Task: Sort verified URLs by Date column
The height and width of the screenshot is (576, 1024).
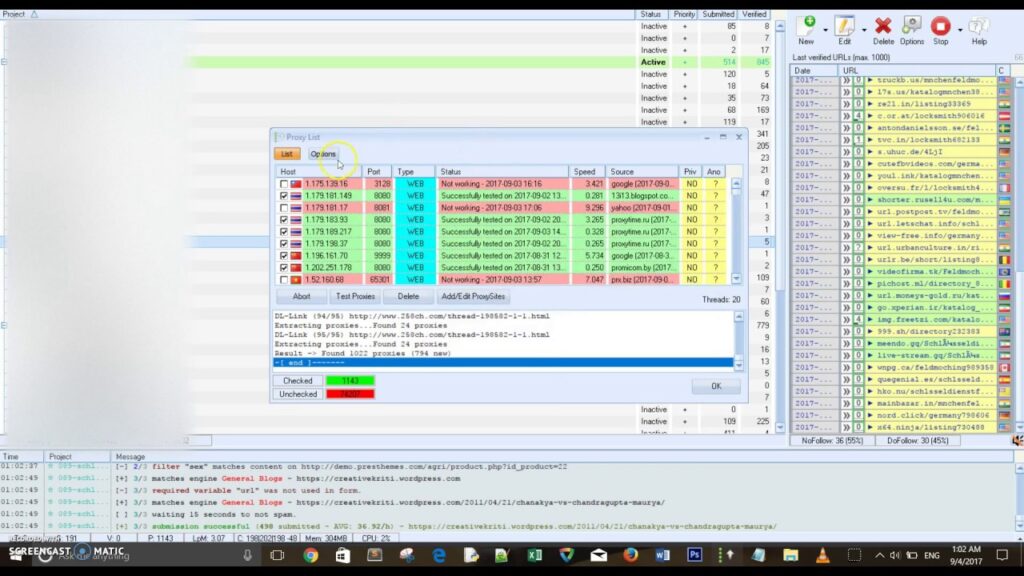Action: 814,71
